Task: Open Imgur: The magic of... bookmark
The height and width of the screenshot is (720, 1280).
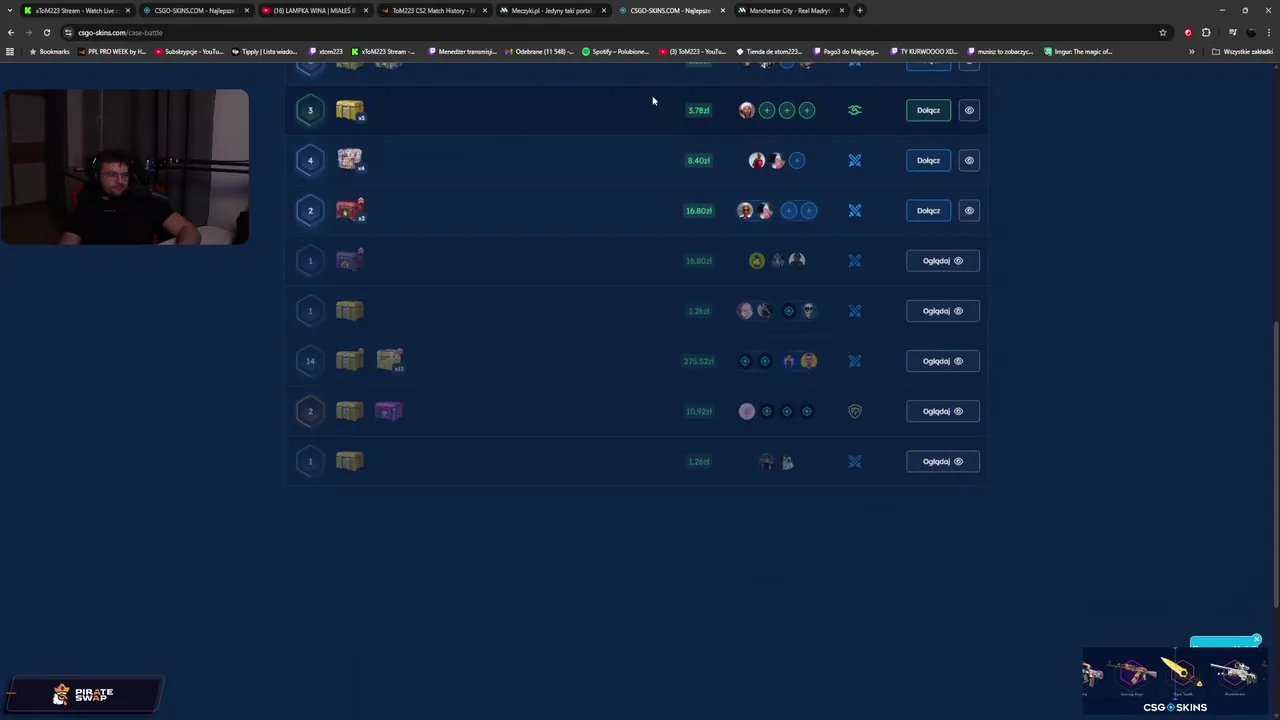Action: (1078, 51)
